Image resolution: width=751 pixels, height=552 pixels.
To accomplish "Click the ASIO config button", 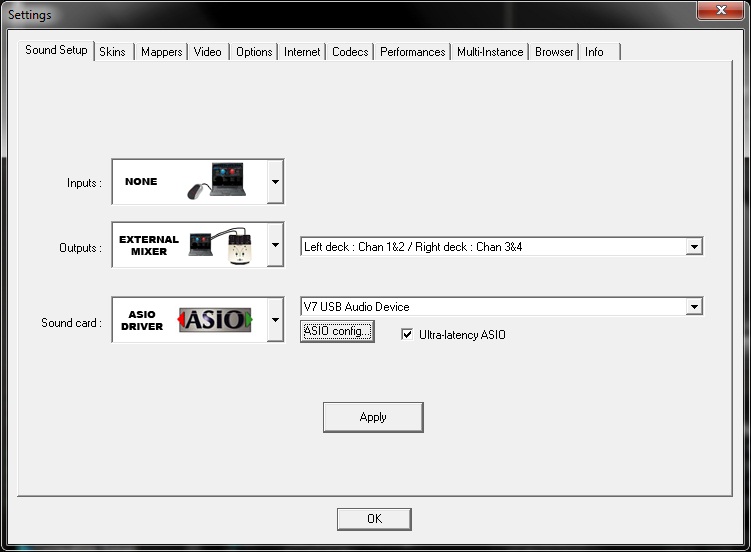I will [337, 331].
